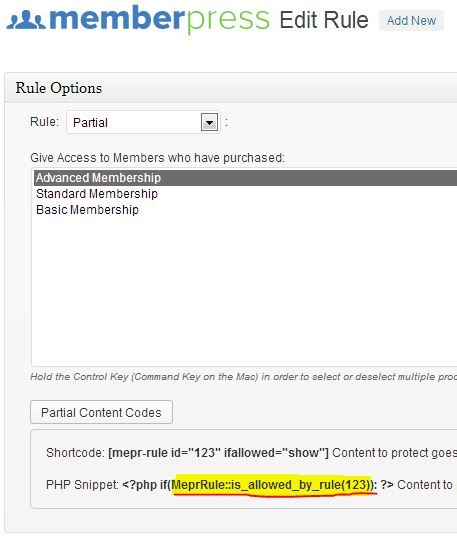The width and height of the screenshot is (457, 553).
Task: Click the Control Key hint text
Action: [x=243, y=377]
